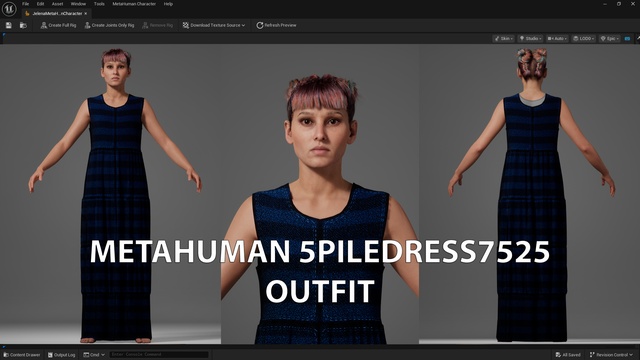Open the MetaHuman Character menu
The width and height of the screenshot is (640, 360).
134,4
